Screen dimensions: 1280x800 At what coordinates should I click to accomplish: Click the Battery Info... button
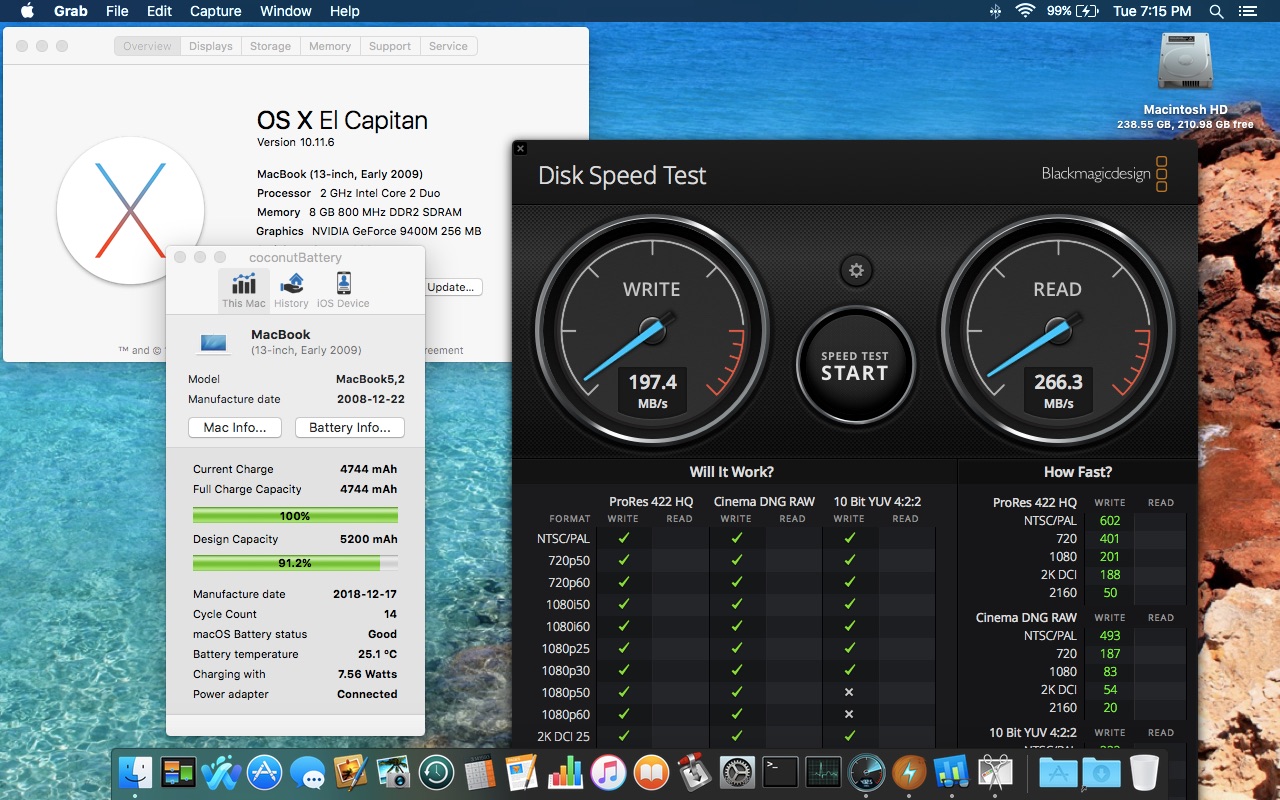click(350, 427)
